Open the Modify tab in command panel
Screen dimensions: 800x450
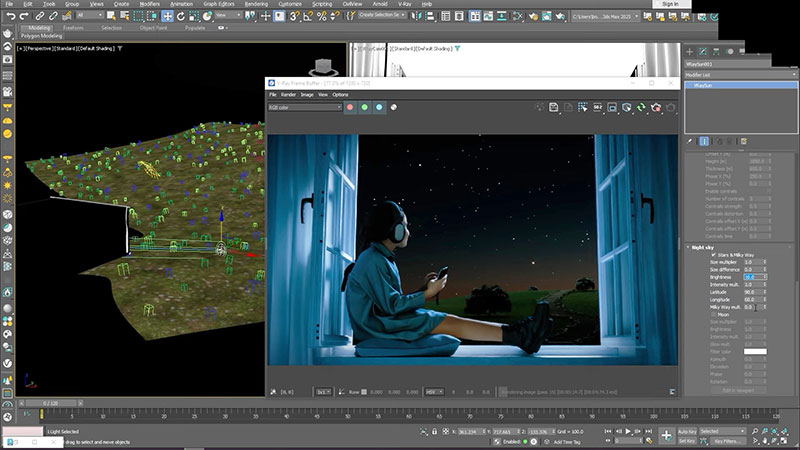[x=703, y=52]
